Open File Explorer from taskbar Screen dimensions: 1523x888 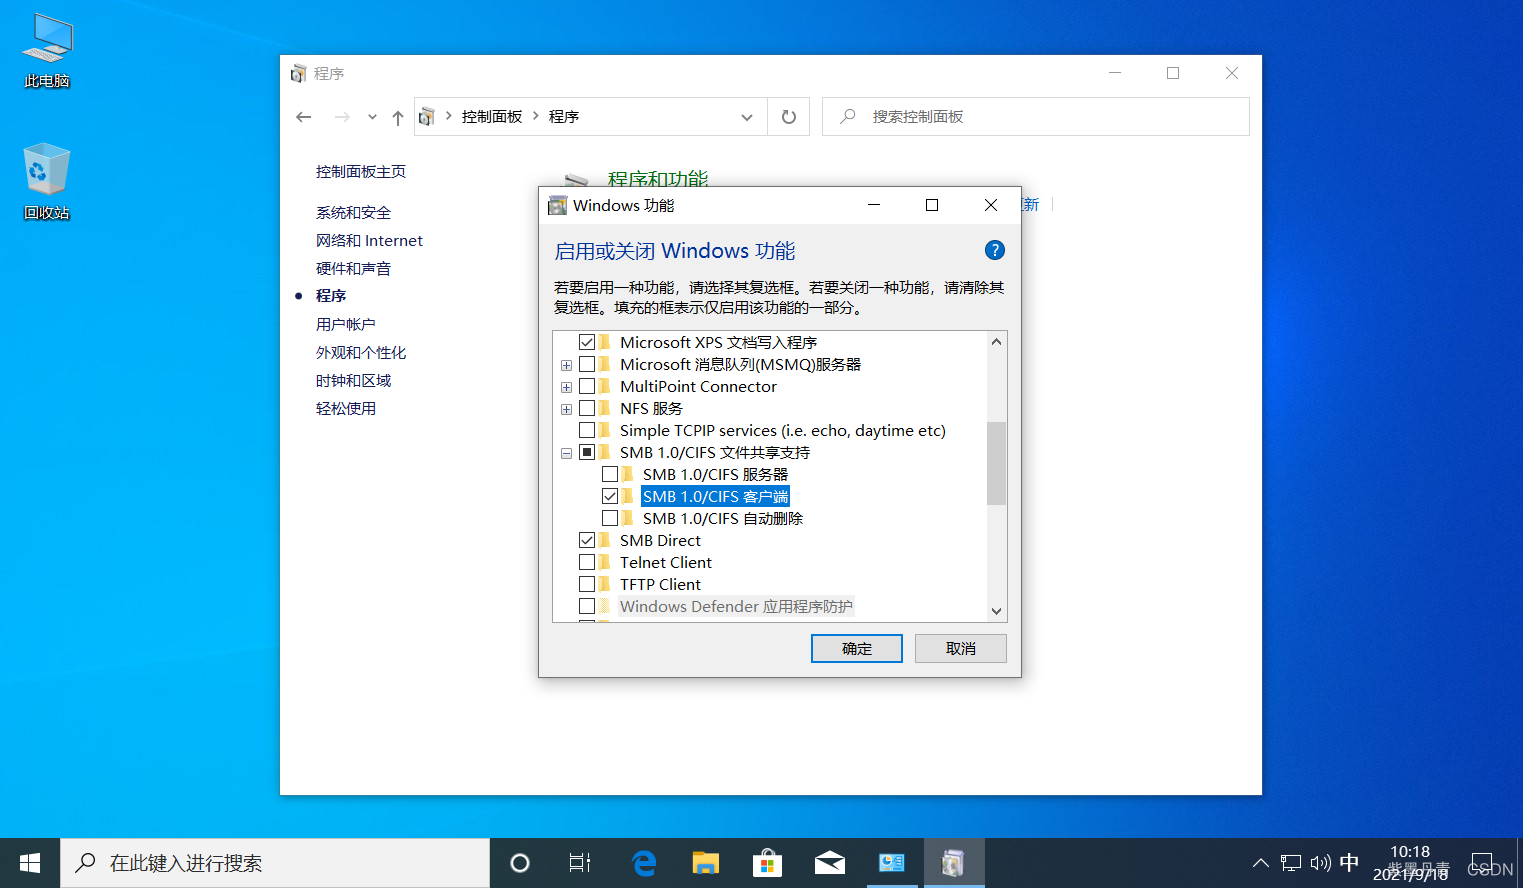[706, 863]
